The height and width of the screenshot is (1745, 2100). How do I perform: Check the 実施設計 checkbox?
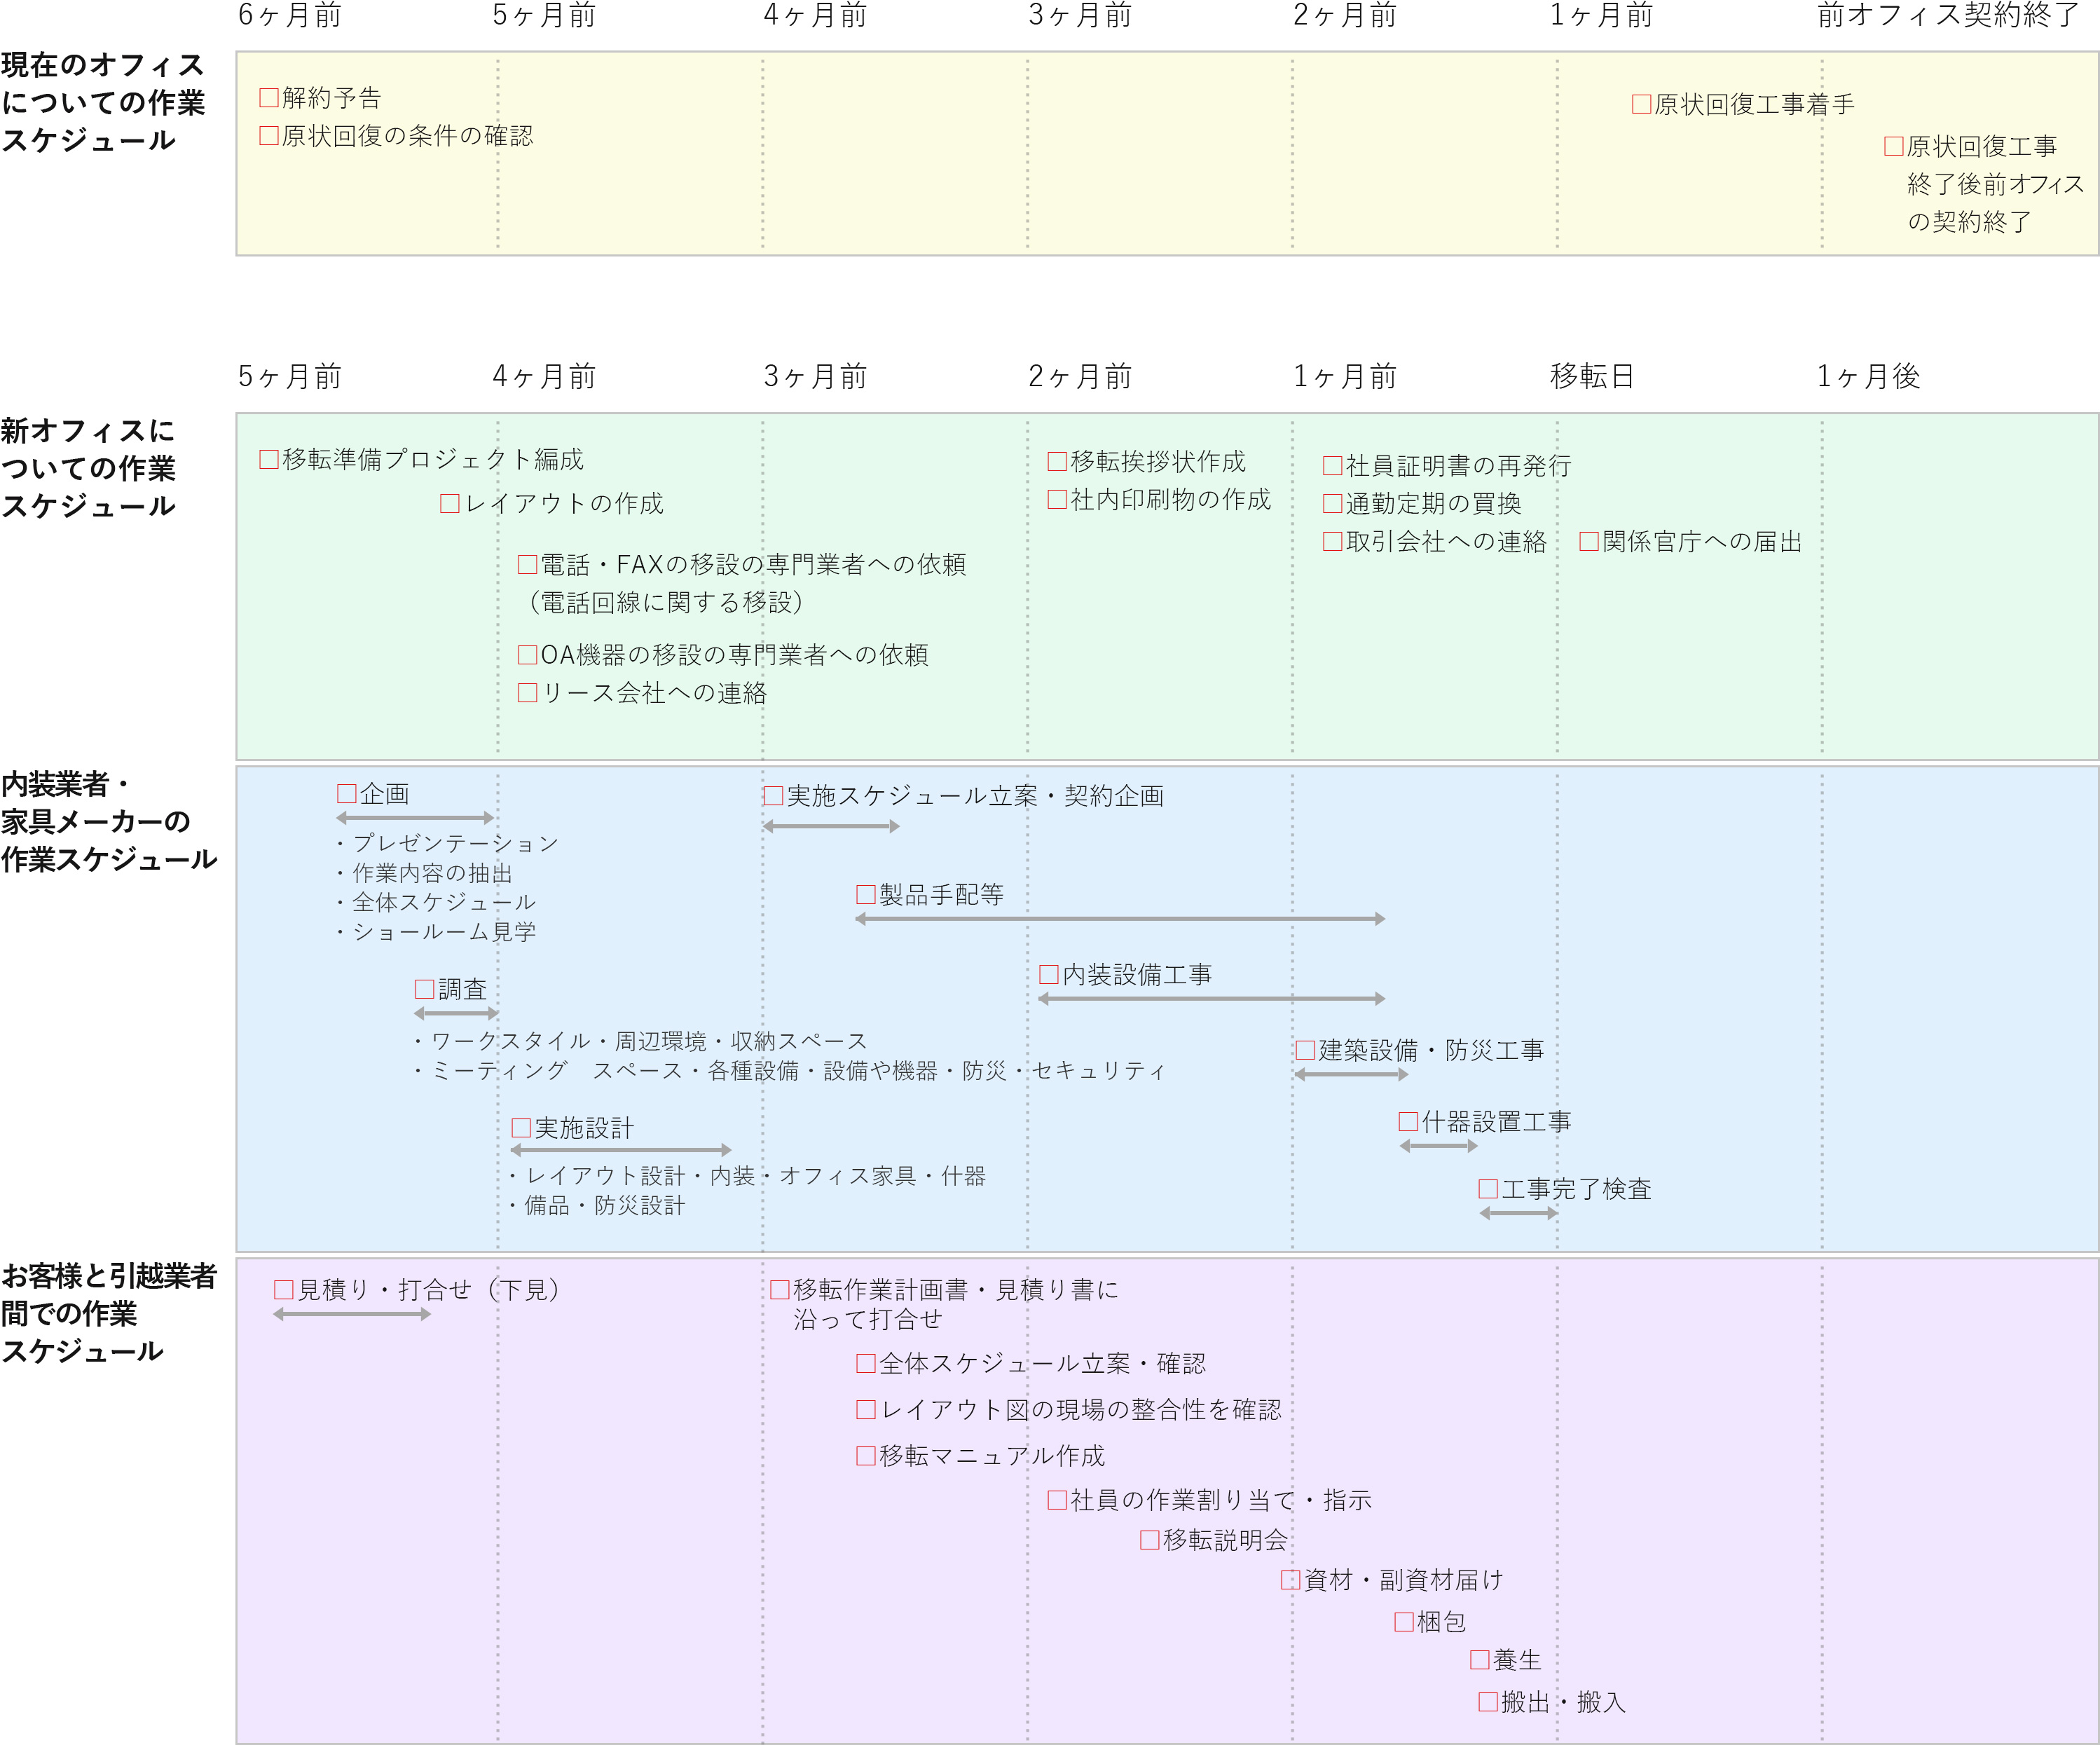(x=521, y=1128)
